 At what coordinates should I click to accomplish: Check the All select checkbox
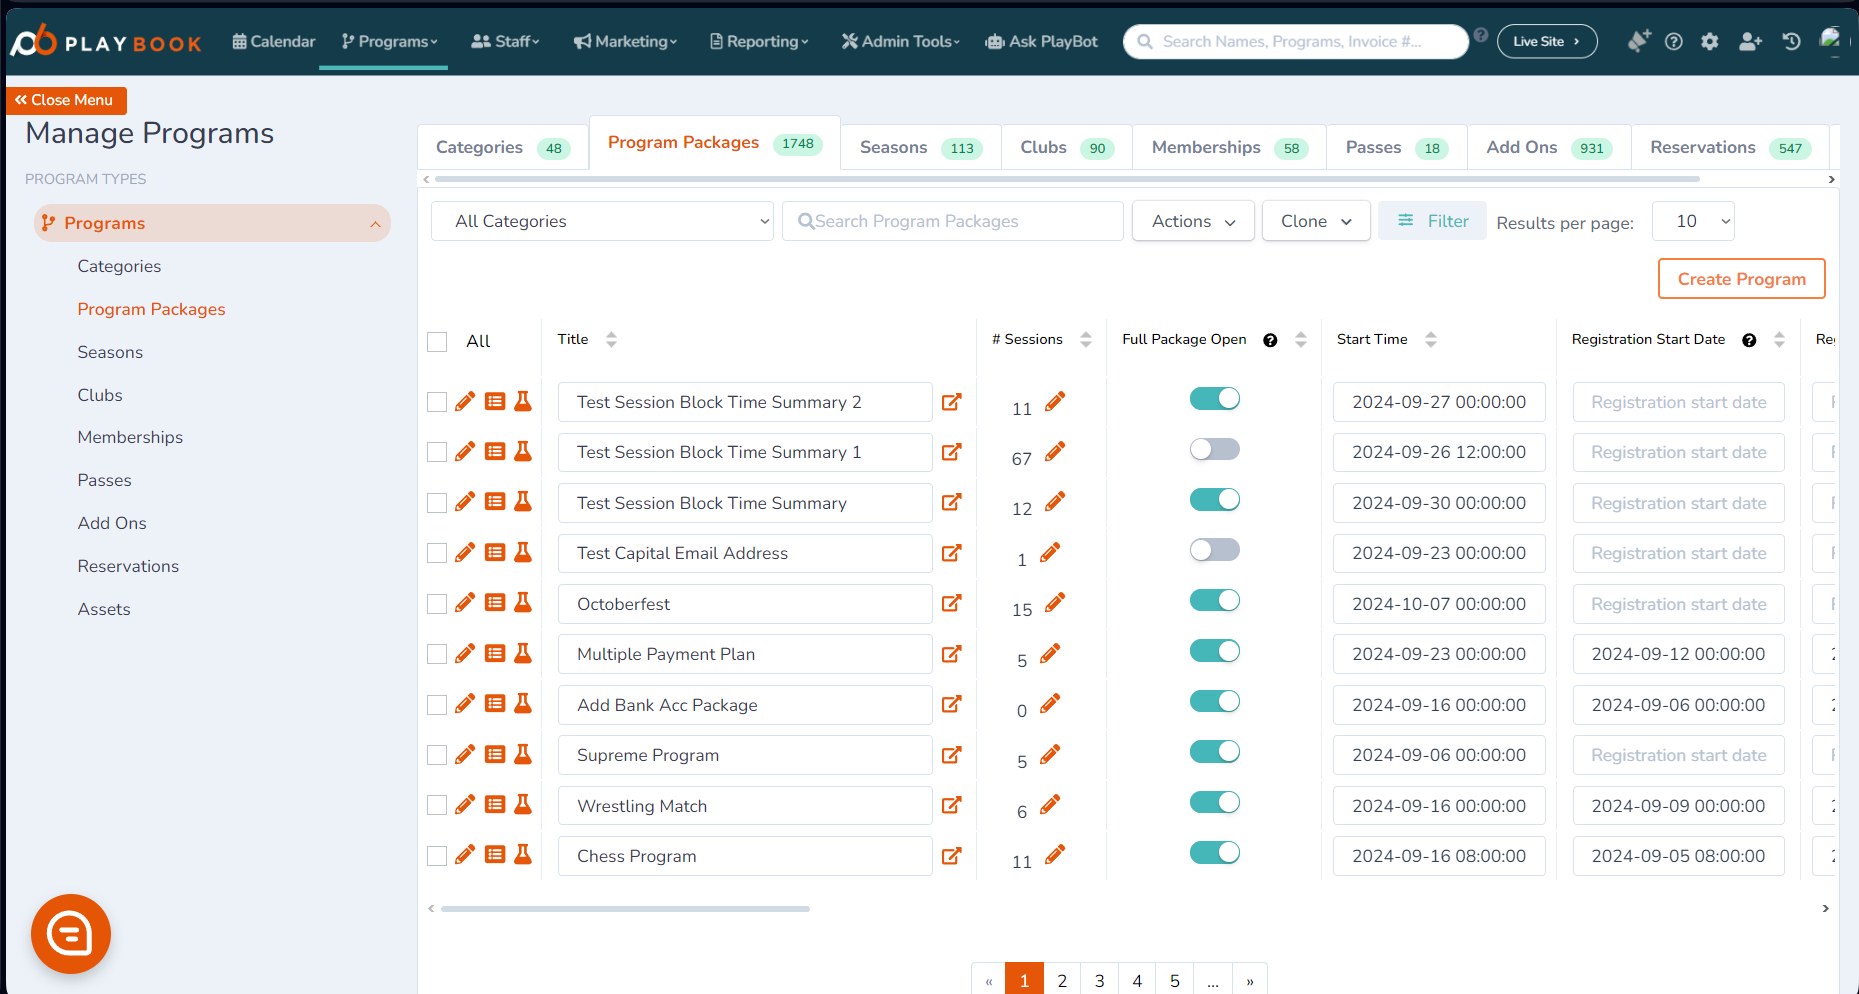[437, 342]
